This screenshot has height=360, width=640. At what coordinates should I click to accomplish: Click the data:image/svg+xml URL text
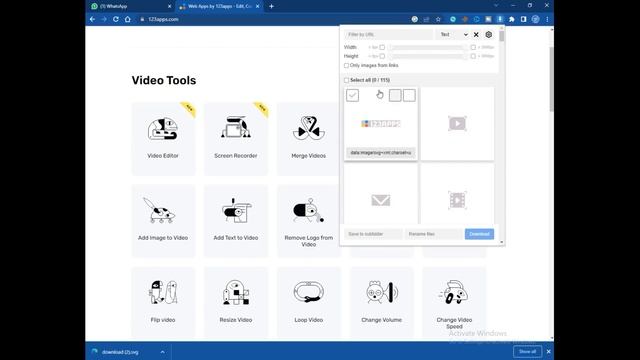[x=381, y=153]
